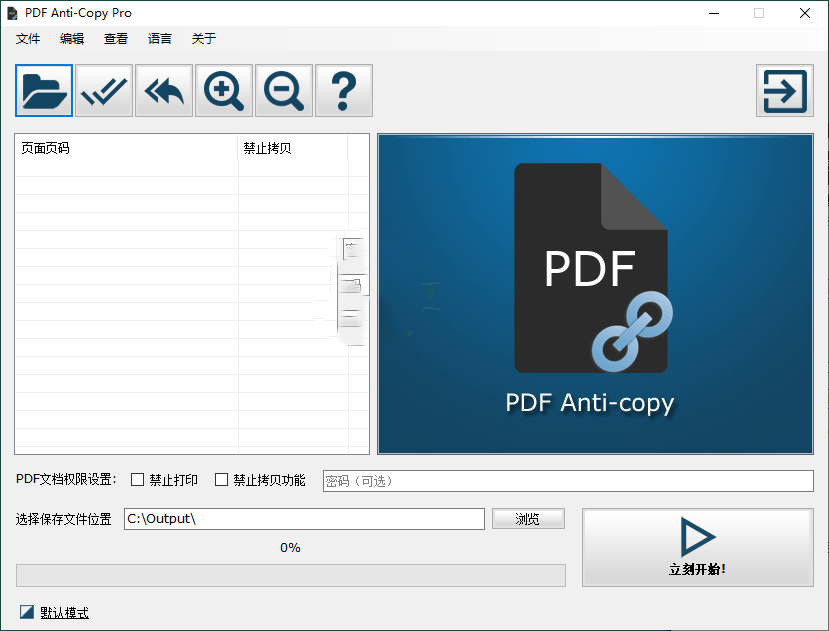
Task: Click the zoom in magnifier icon
Action: (224, 90)
